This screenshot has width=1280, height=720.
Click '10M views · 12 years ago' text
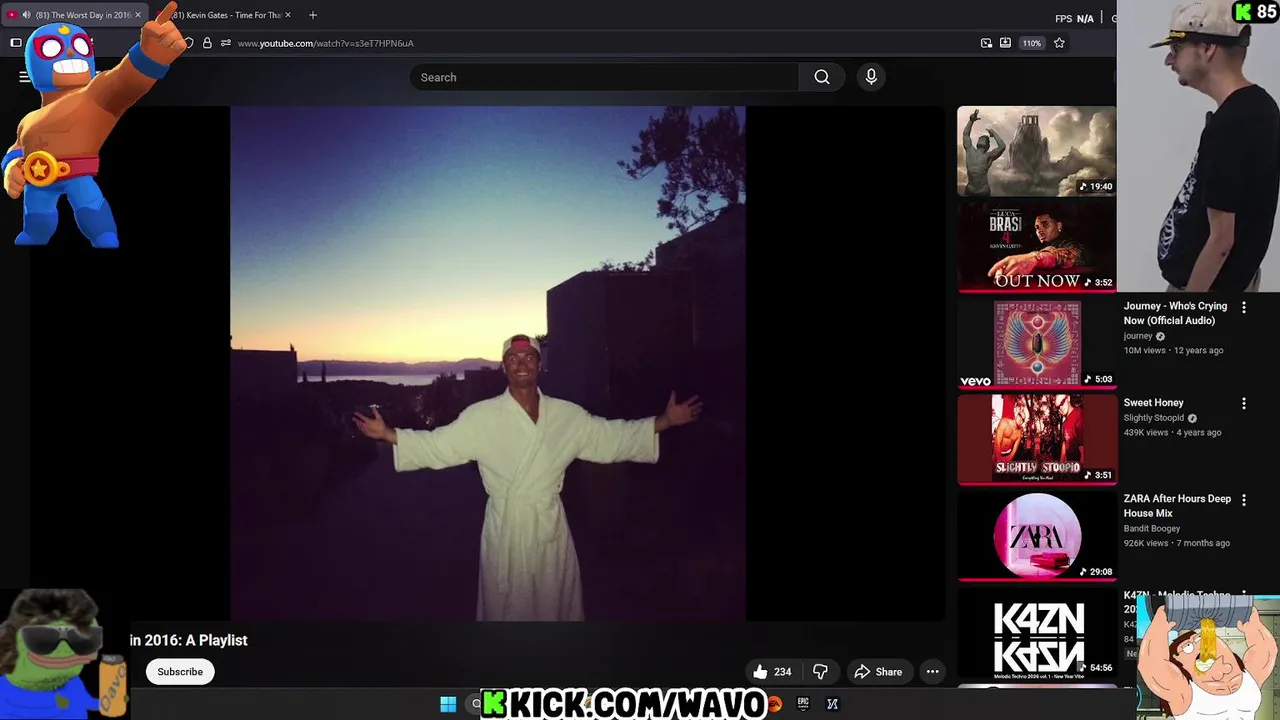click(x=1173, y=351)
